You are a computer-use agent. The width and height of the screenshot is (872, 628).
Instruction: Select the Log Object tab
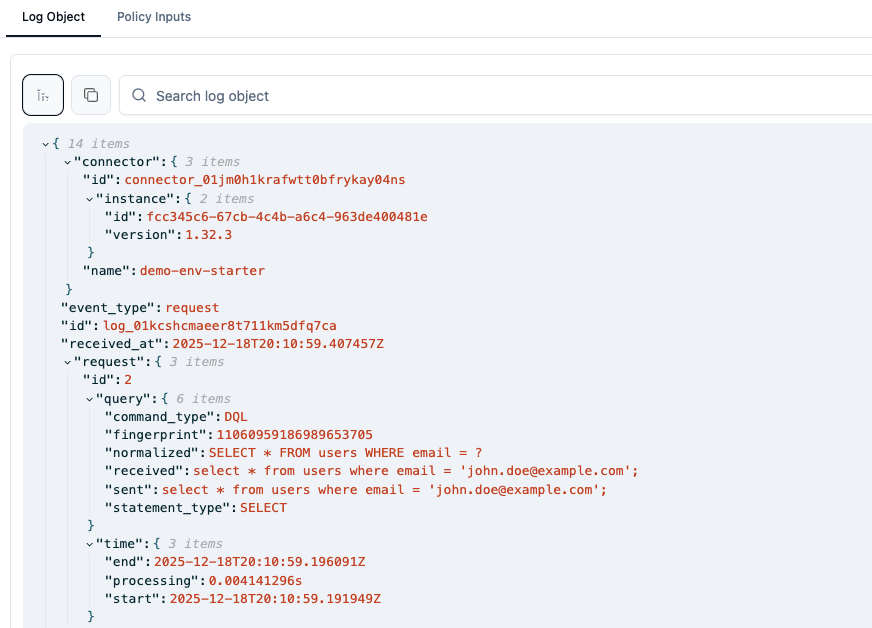click(x=53, y=17)
